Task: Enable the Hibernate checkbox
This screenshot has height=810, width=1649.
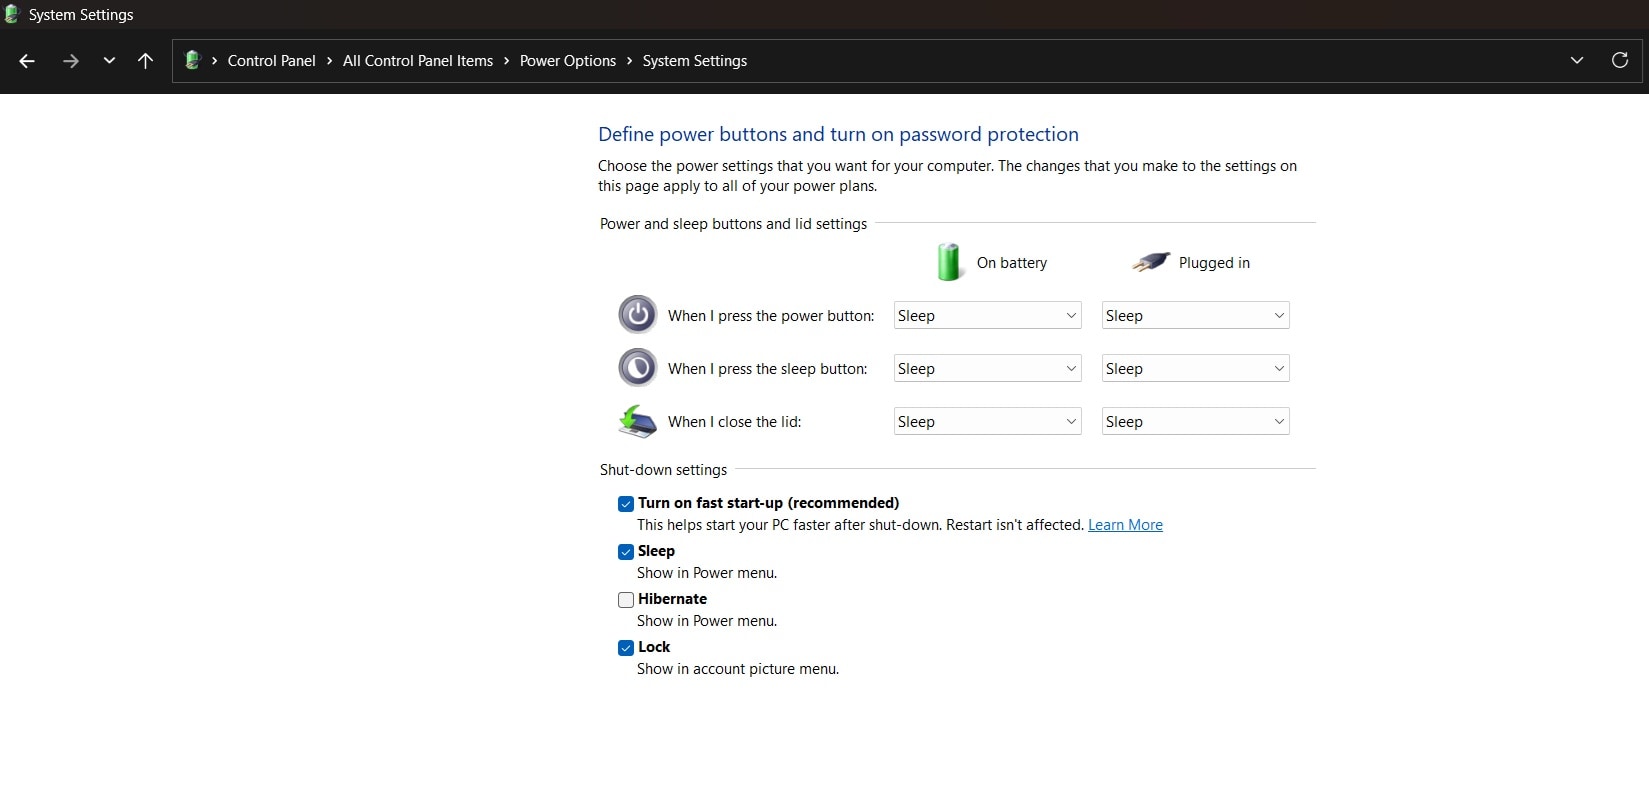Action: [626, 600]
